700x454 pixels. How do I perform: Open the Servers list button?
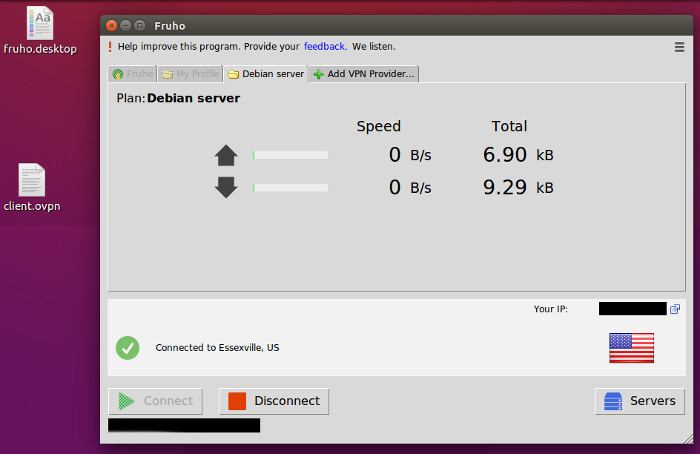[639, 401]
